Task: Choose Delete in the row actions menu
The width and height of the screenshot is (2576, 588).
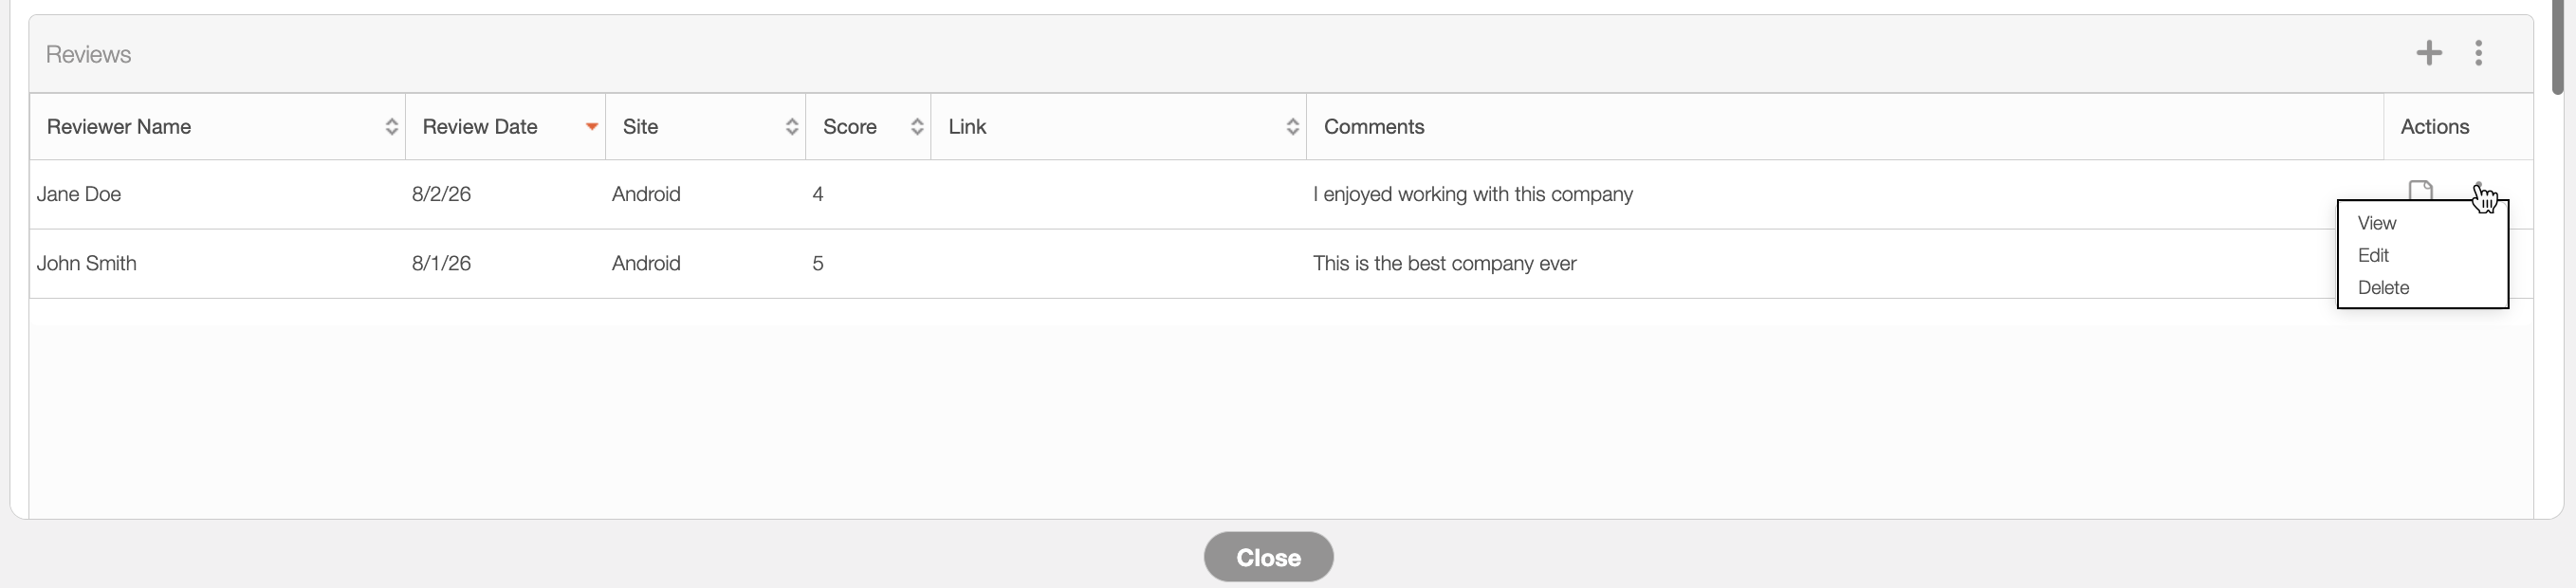Action: click(2383, 287)
